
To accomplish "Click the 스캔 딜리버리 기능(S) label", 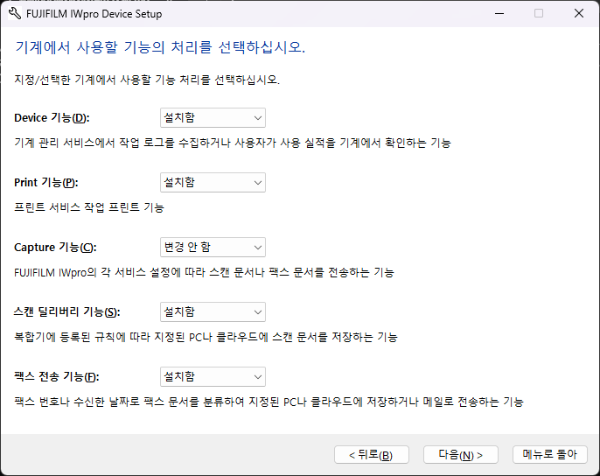I will [x=67, y=312].
